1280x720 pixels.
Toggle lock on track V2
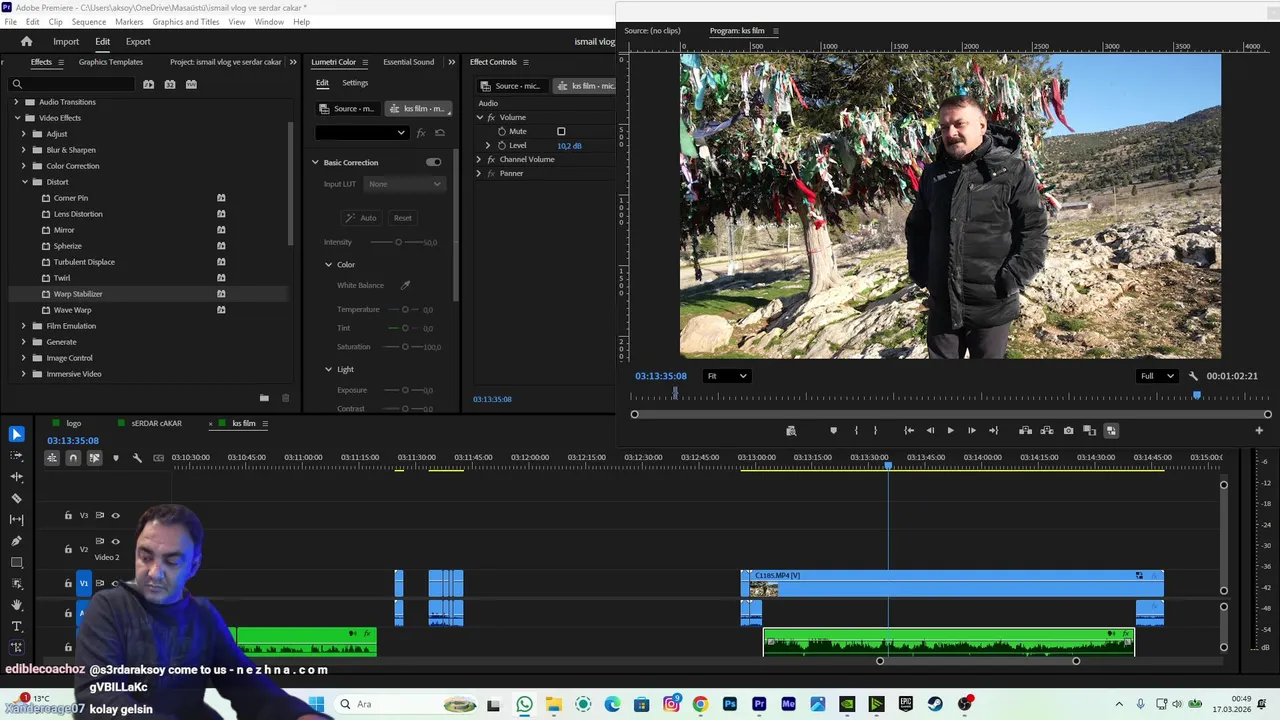tap(68, 549)
